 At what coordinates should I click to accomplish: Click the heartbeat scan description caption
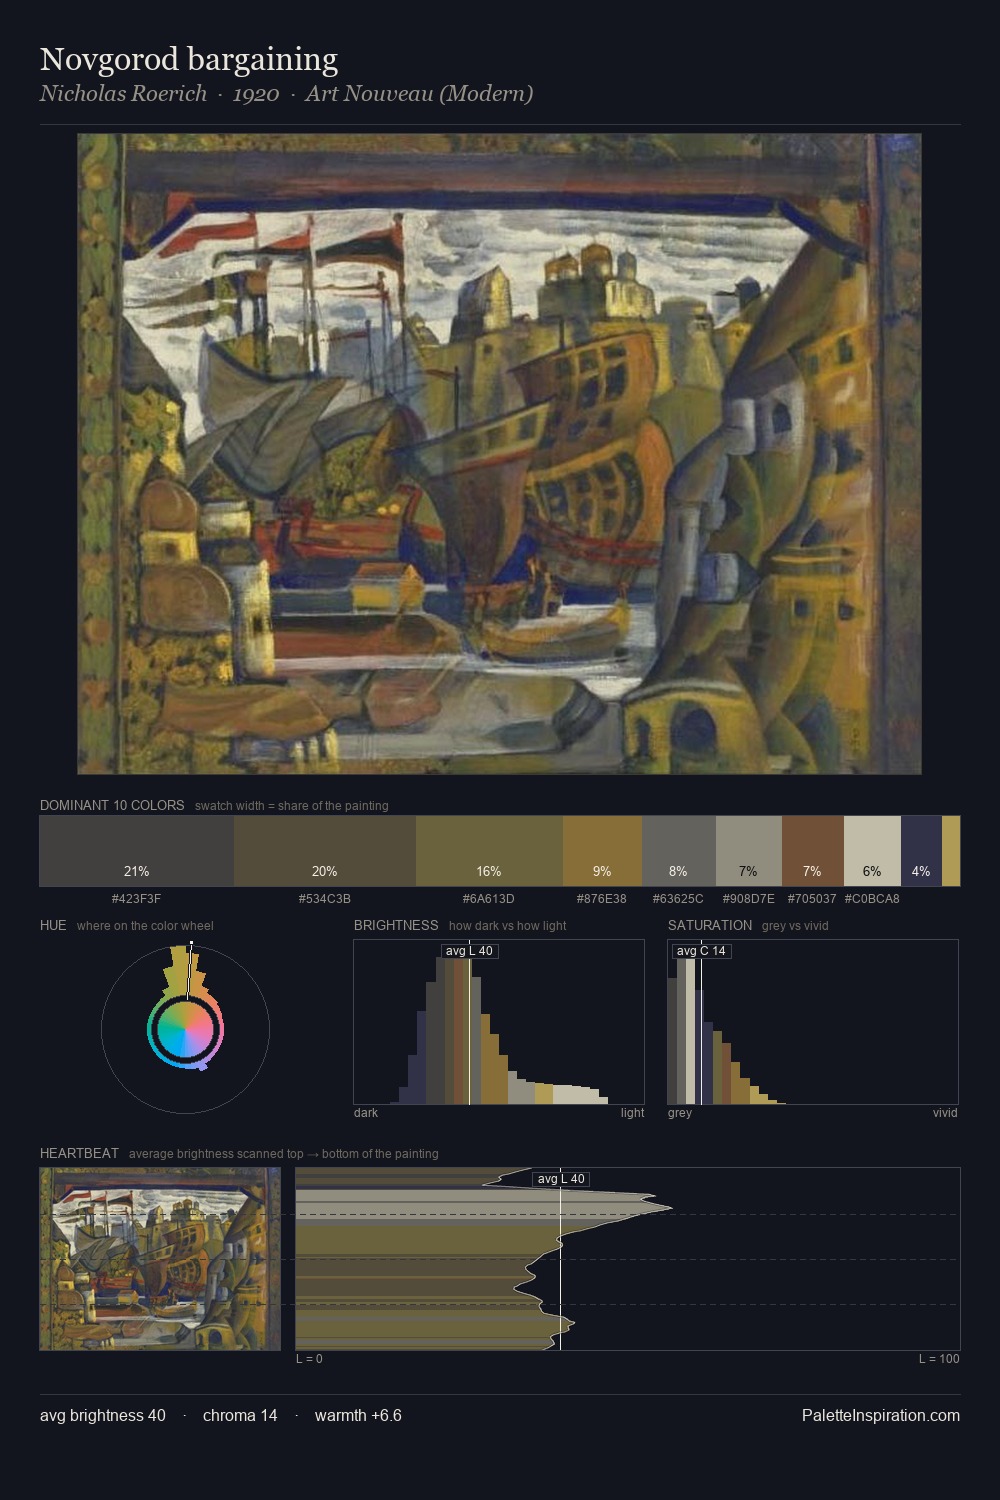point(284,1154)
